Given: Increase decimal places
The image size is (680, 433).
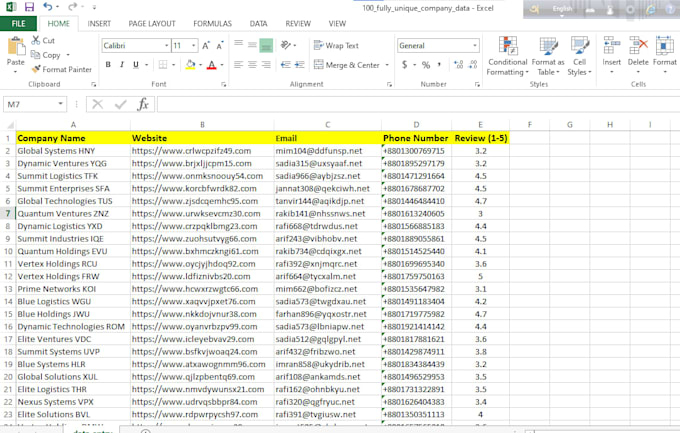Looking at the screenshot, I should [458, 65].
